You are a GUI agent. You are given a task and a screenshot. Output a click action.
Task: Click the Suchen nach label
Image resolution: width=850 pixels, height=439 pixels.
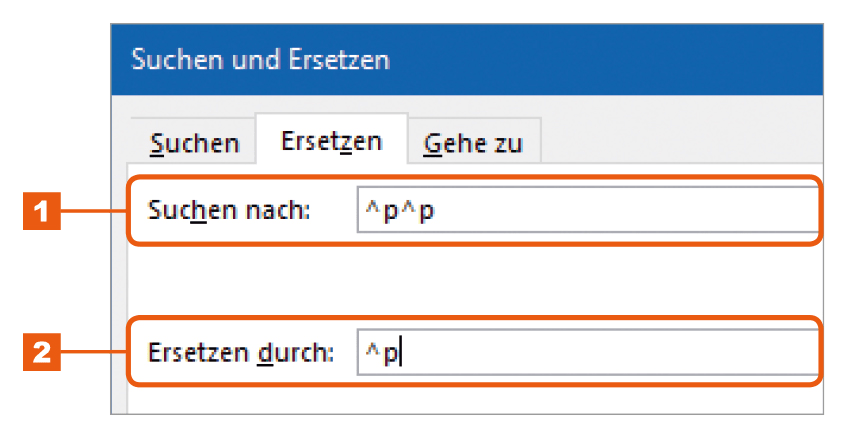pos(229,210)
